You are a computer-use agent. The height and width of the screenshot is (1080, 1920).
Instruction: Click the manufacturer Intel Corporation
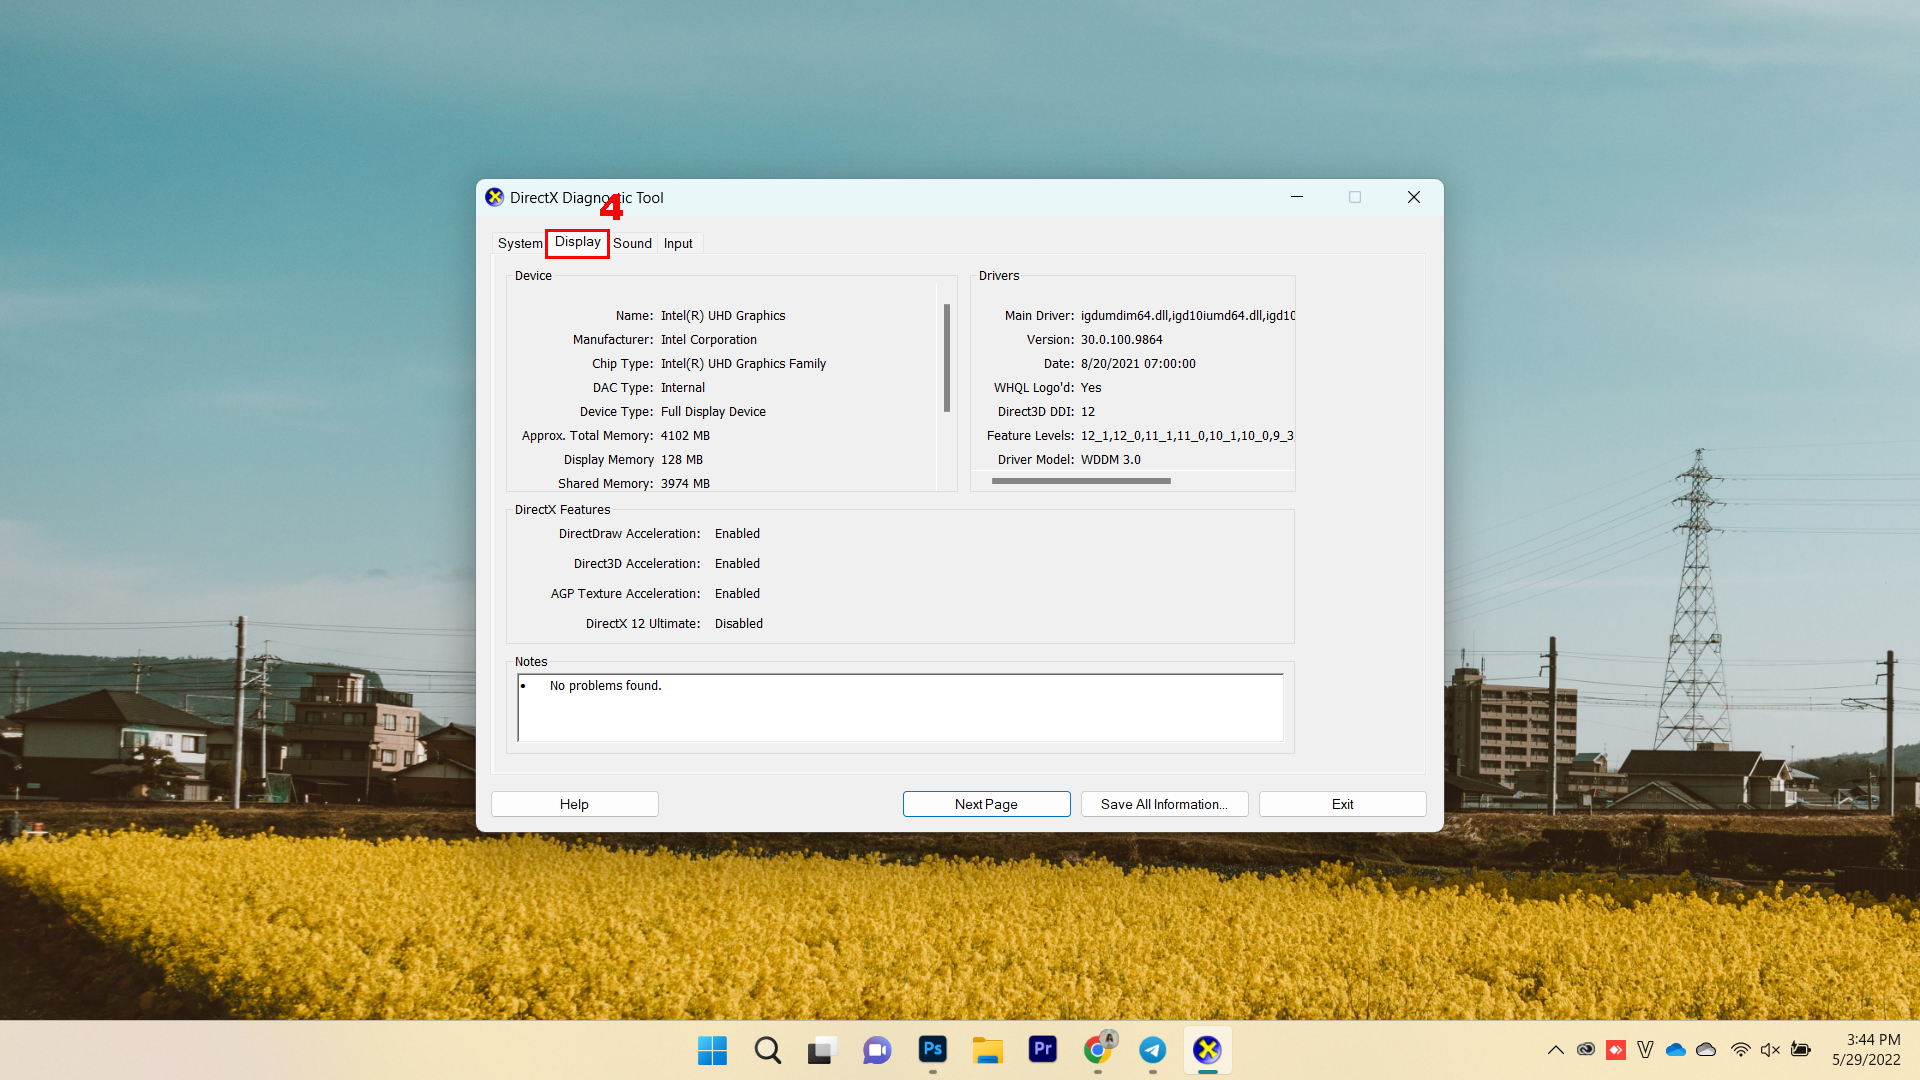(x=709, y=340)
